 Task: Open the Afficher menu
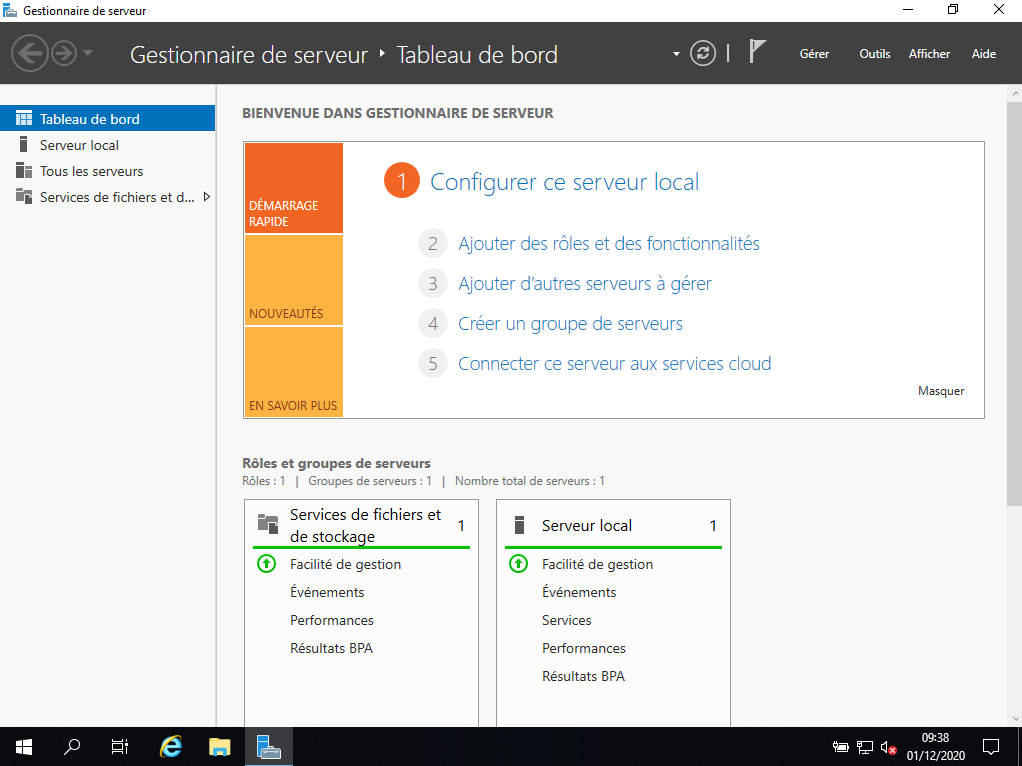[929, 53]
